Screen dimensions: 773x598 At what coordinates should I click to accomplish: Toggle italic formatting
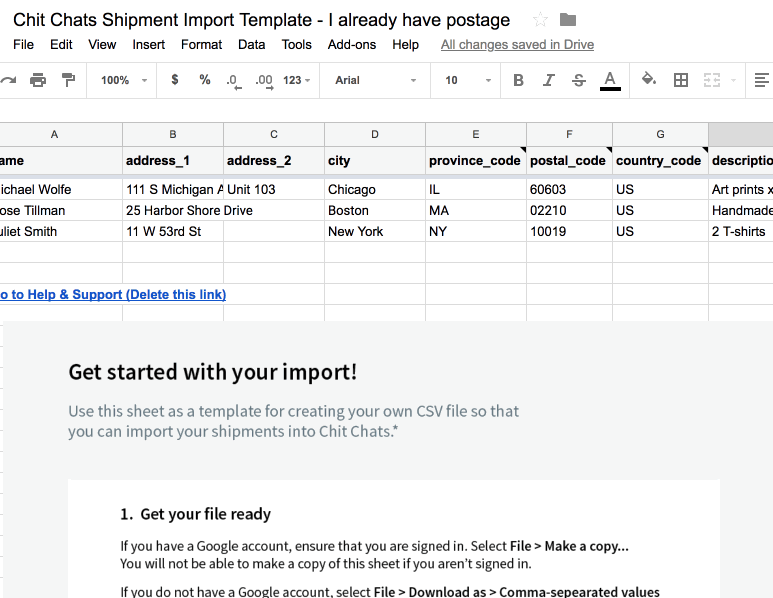549,80
